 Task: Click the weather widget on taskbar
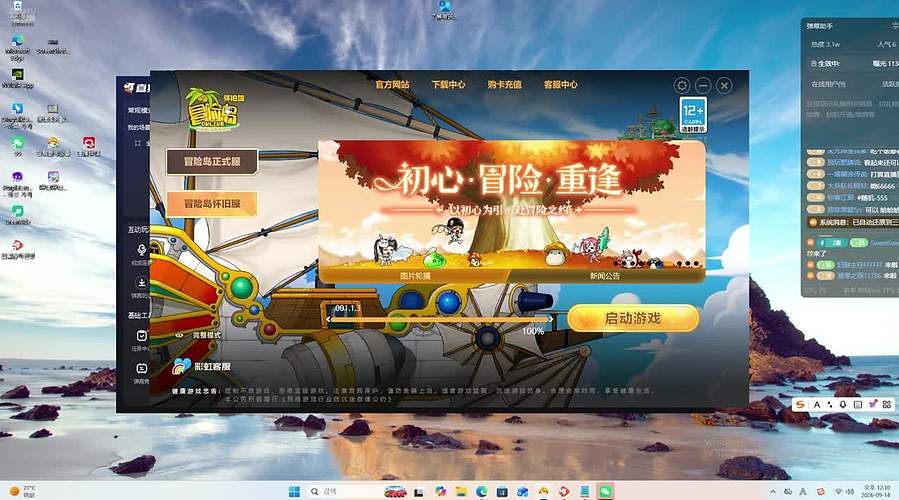[22, 491]
